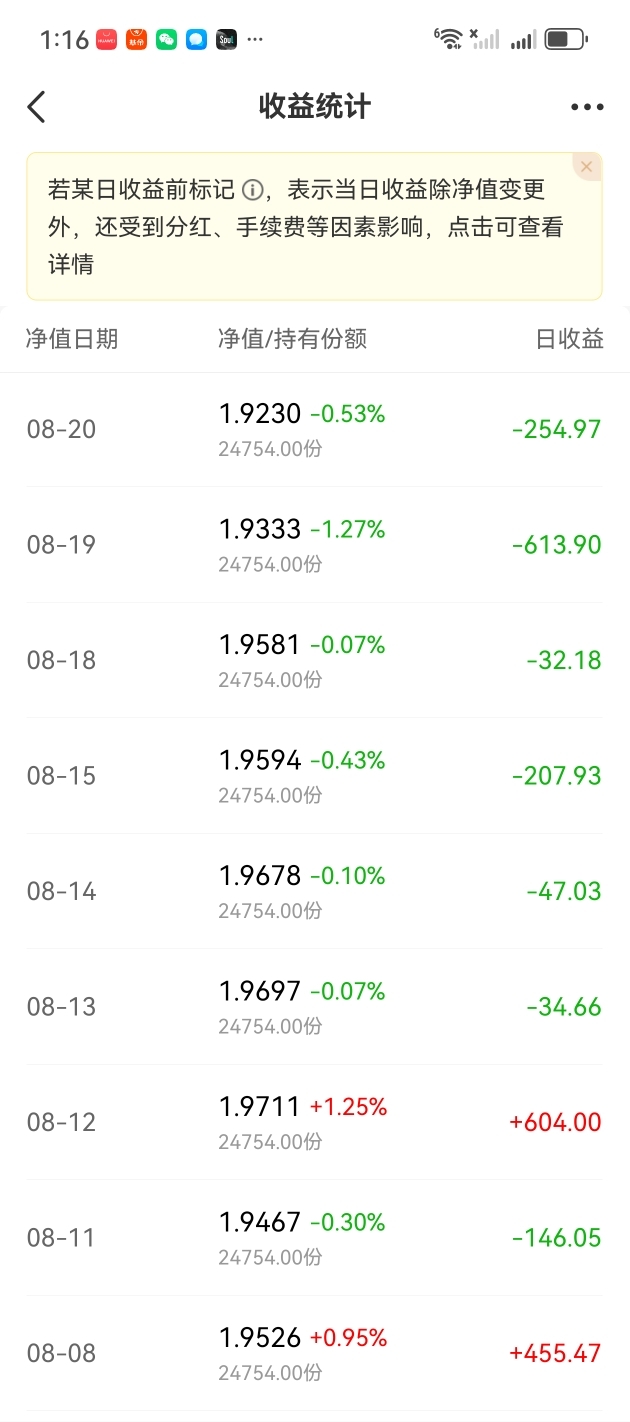Open the three-dot more options menu
The width and height of the screenshot is (630, 1422).
pos(587,107)
